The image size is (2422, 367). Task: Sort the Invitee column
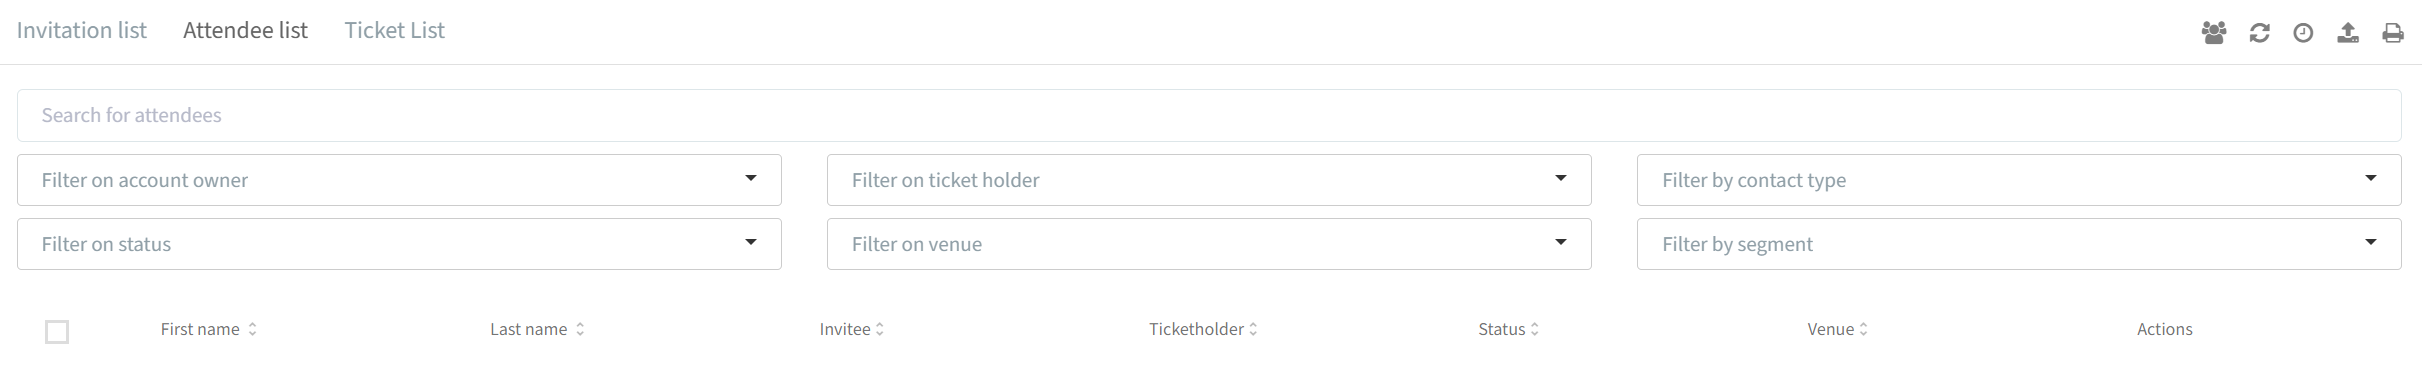(851, 329)
